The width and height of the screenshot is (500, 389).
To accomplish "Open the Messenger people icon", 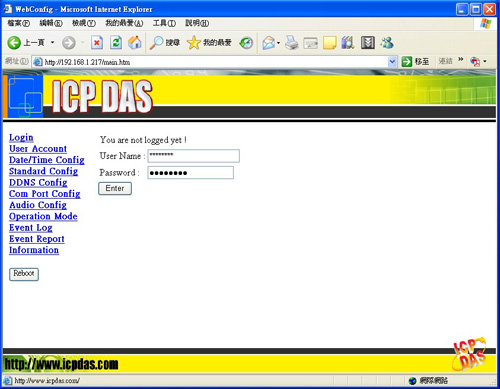I will pyautogui.click(x=387, y=43).
